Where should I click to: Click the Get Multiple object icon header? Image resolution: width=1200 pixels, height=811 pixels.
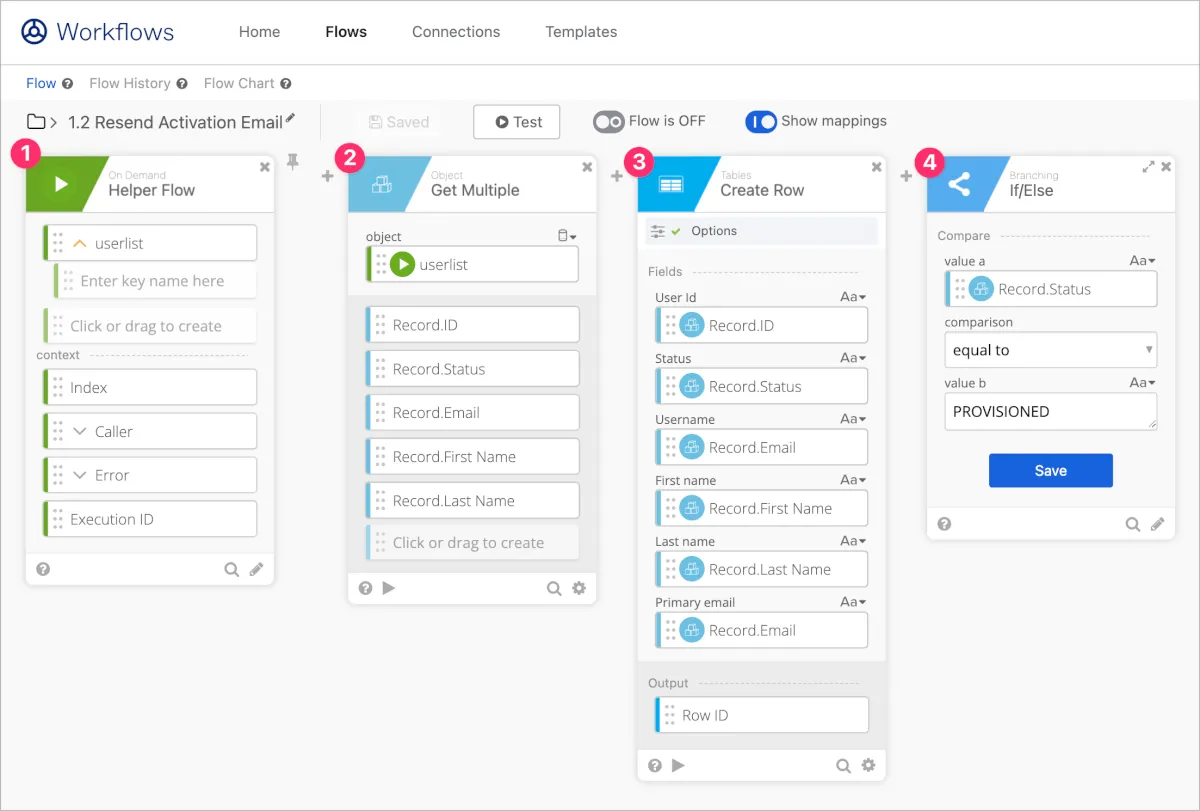382,184
